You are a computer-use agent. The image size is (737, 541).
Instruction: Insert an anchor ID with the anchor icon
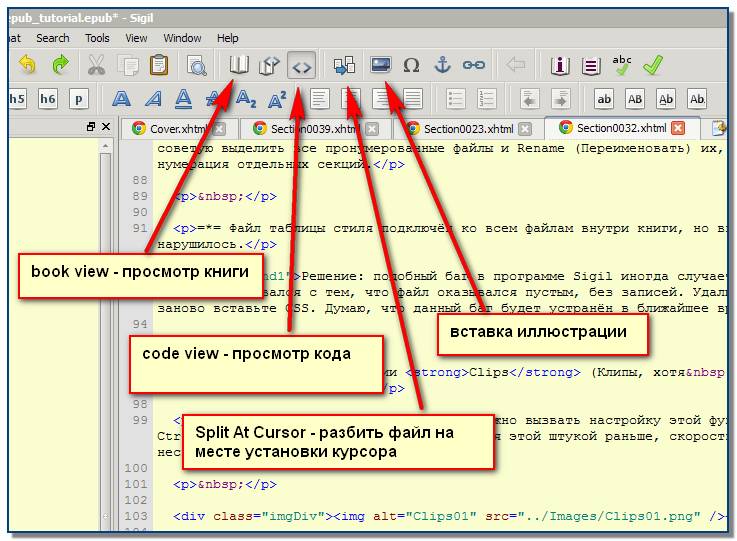click(x=442, y=65)
